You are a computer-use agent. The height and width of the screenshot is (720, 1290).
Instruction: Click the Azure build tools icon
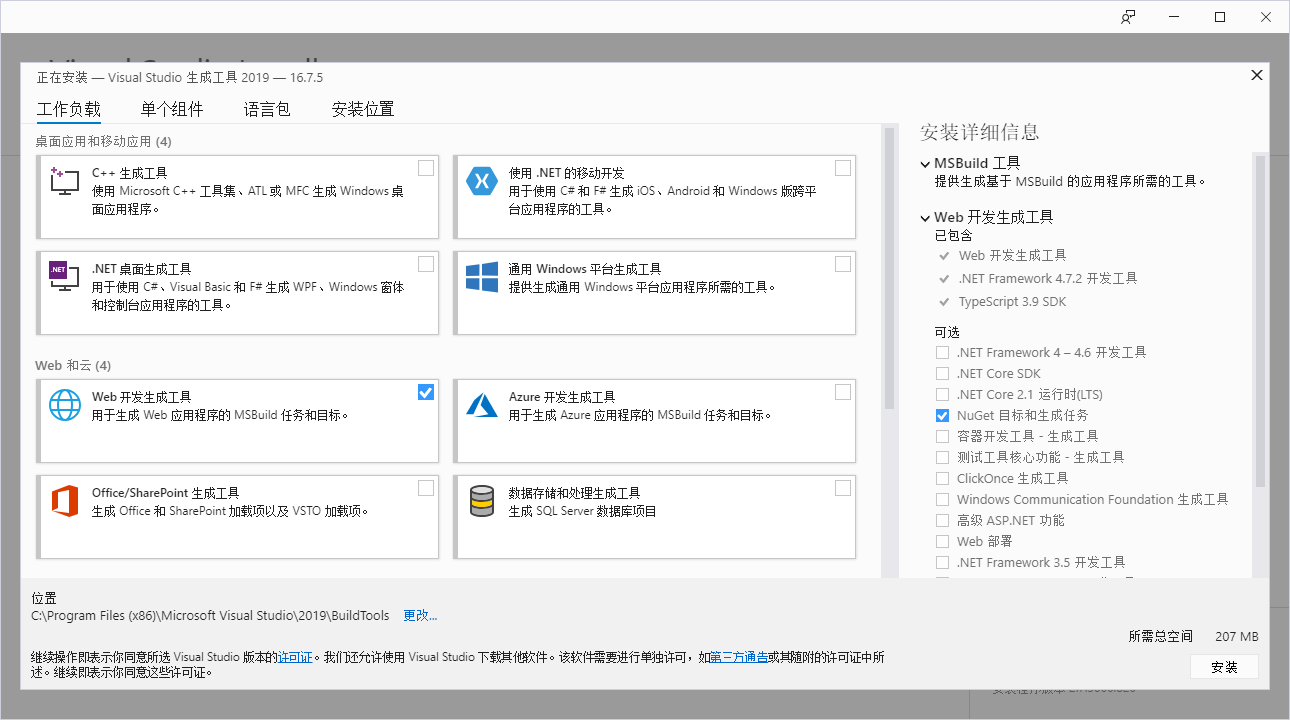tap(482, 405)
